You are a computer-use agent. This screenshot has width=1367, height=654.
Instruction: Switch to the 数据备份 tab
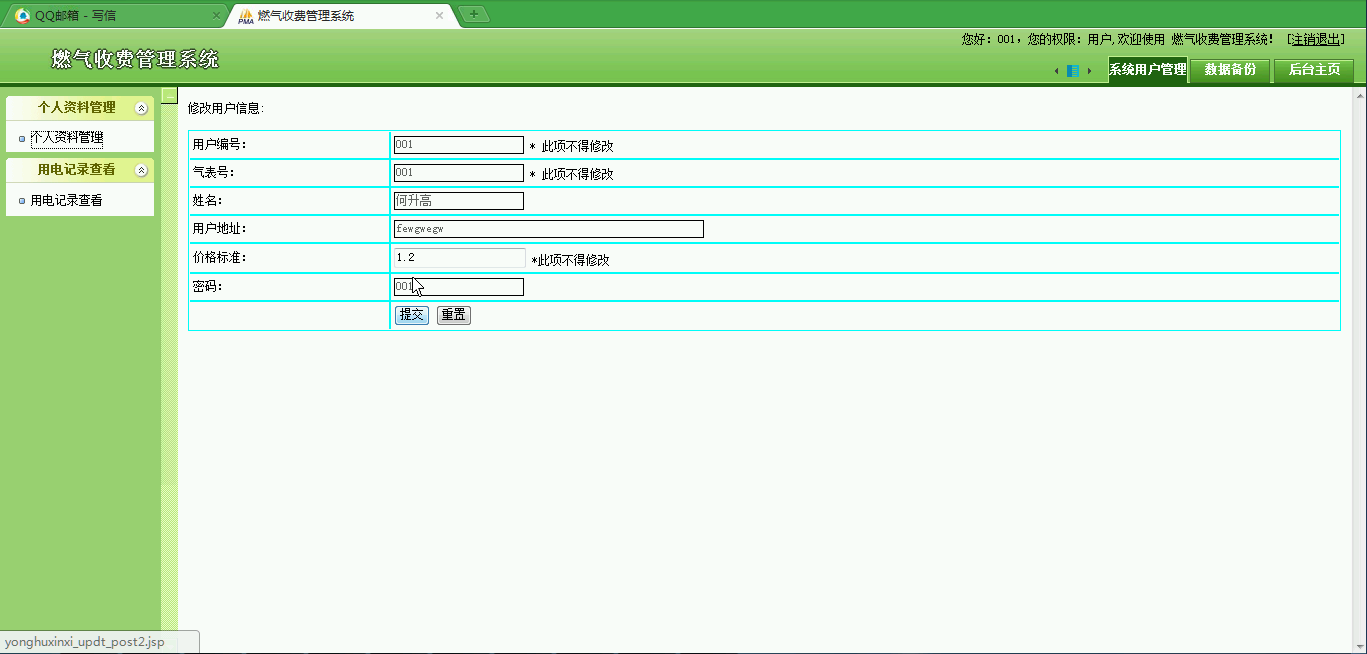coord(1230,70)
